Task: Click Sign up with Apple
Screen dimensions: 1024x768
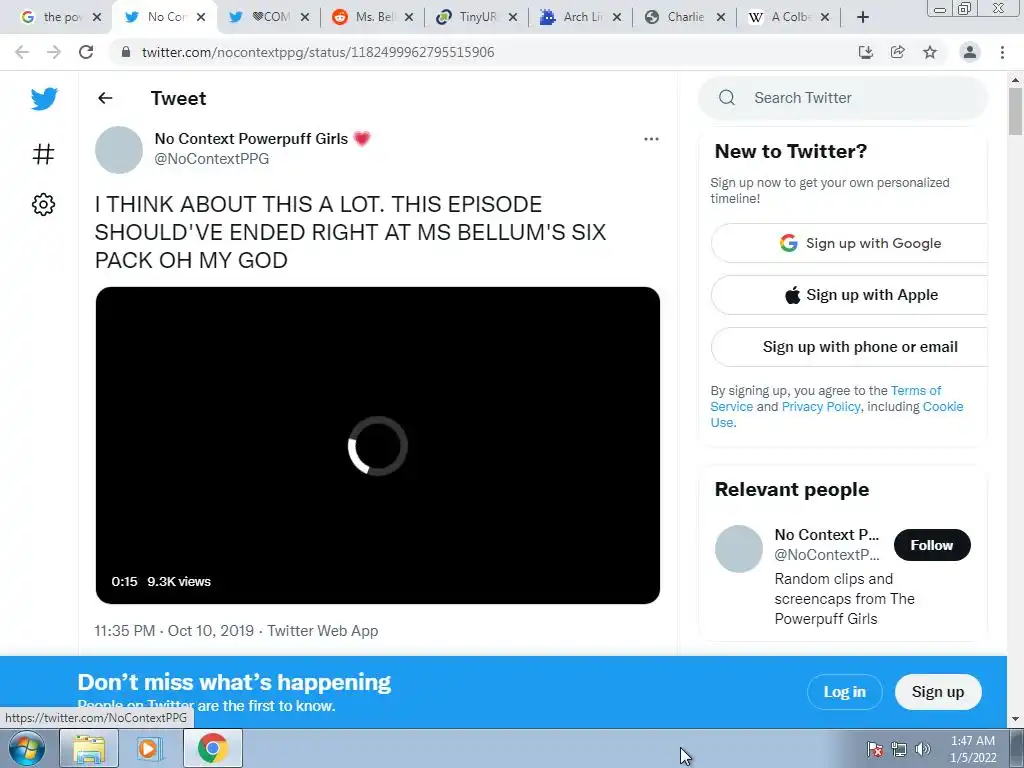Action: coord(850,295)
